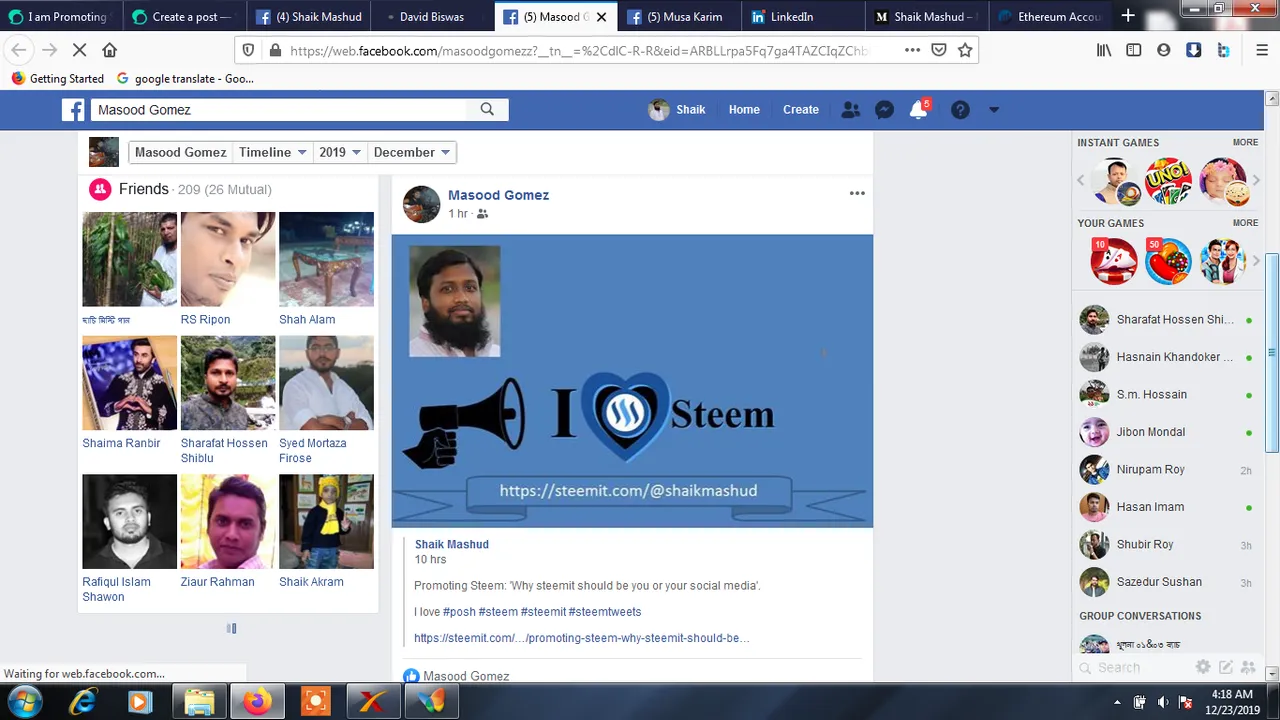Click Facebook search input field
Image resolution: width=1280 pixels, height=720 pixels.
pos(279,110)
